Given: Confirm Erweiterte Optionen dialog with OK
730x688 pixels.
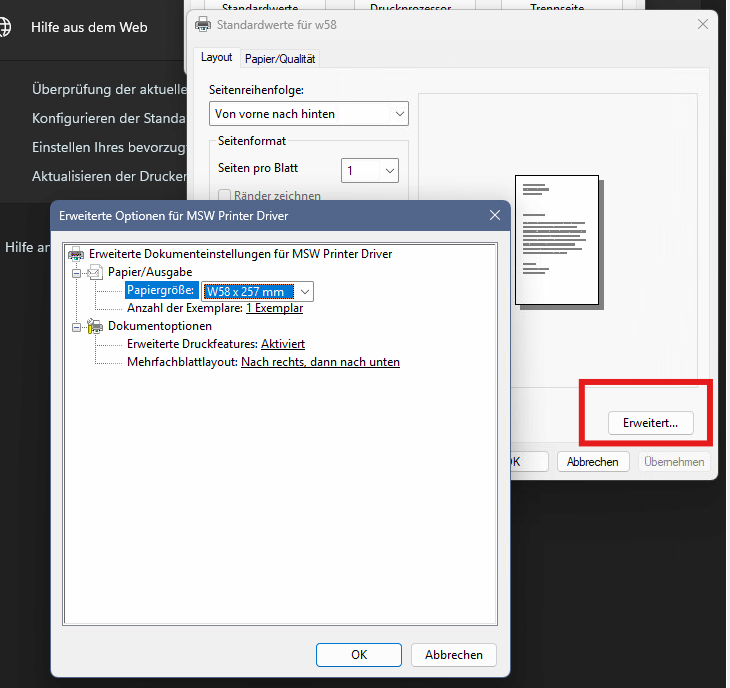Looking at the screenshot, I should [359, 654].
